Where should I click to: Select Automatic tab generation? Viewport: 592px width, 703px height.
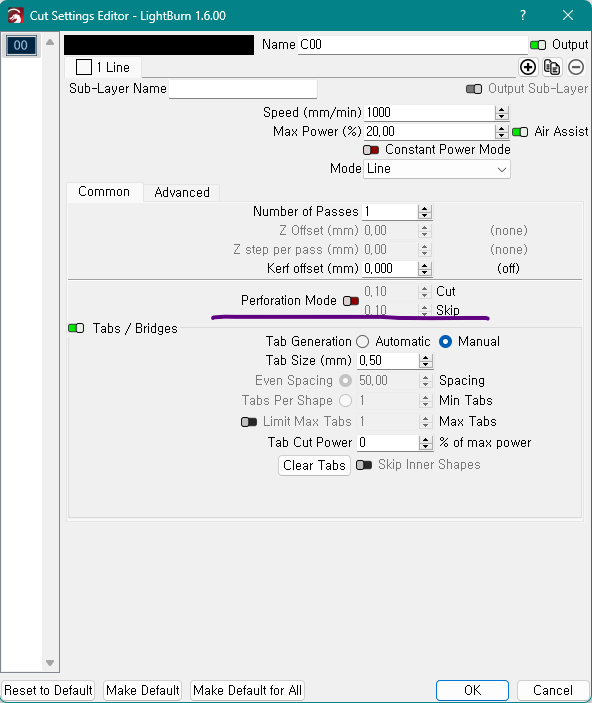362,342
